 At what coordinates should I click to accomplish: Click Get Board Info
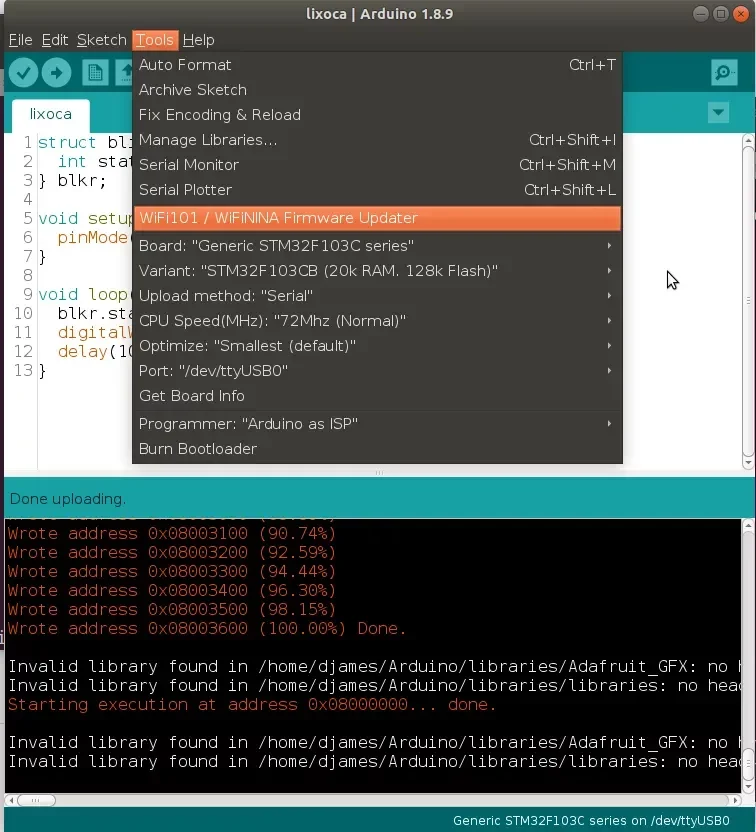tap(377, 395)
